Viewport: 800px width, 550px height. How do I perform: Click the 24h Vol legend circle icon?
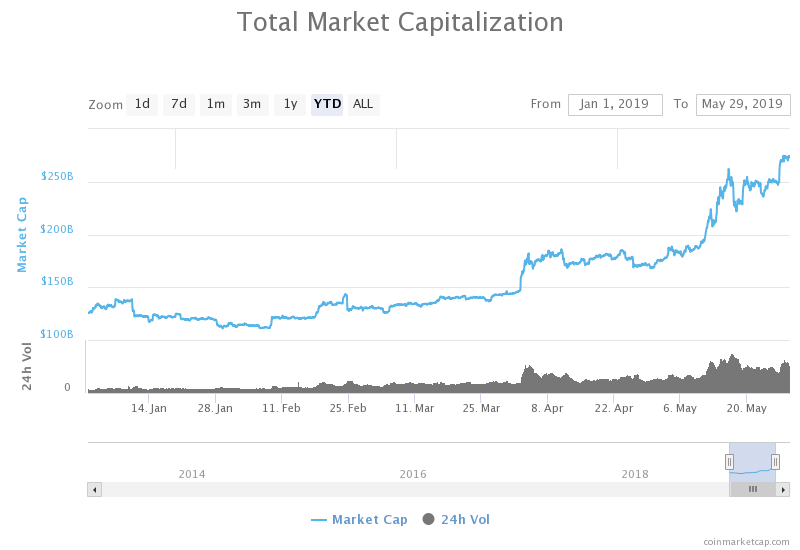click(429, 519)
